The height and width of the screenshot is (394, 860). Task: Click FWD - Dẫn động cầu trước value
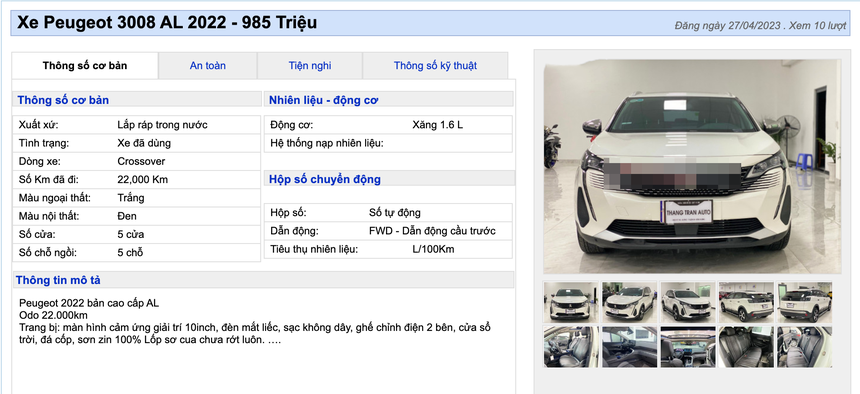pyautogui.click(x=432, y=231)
